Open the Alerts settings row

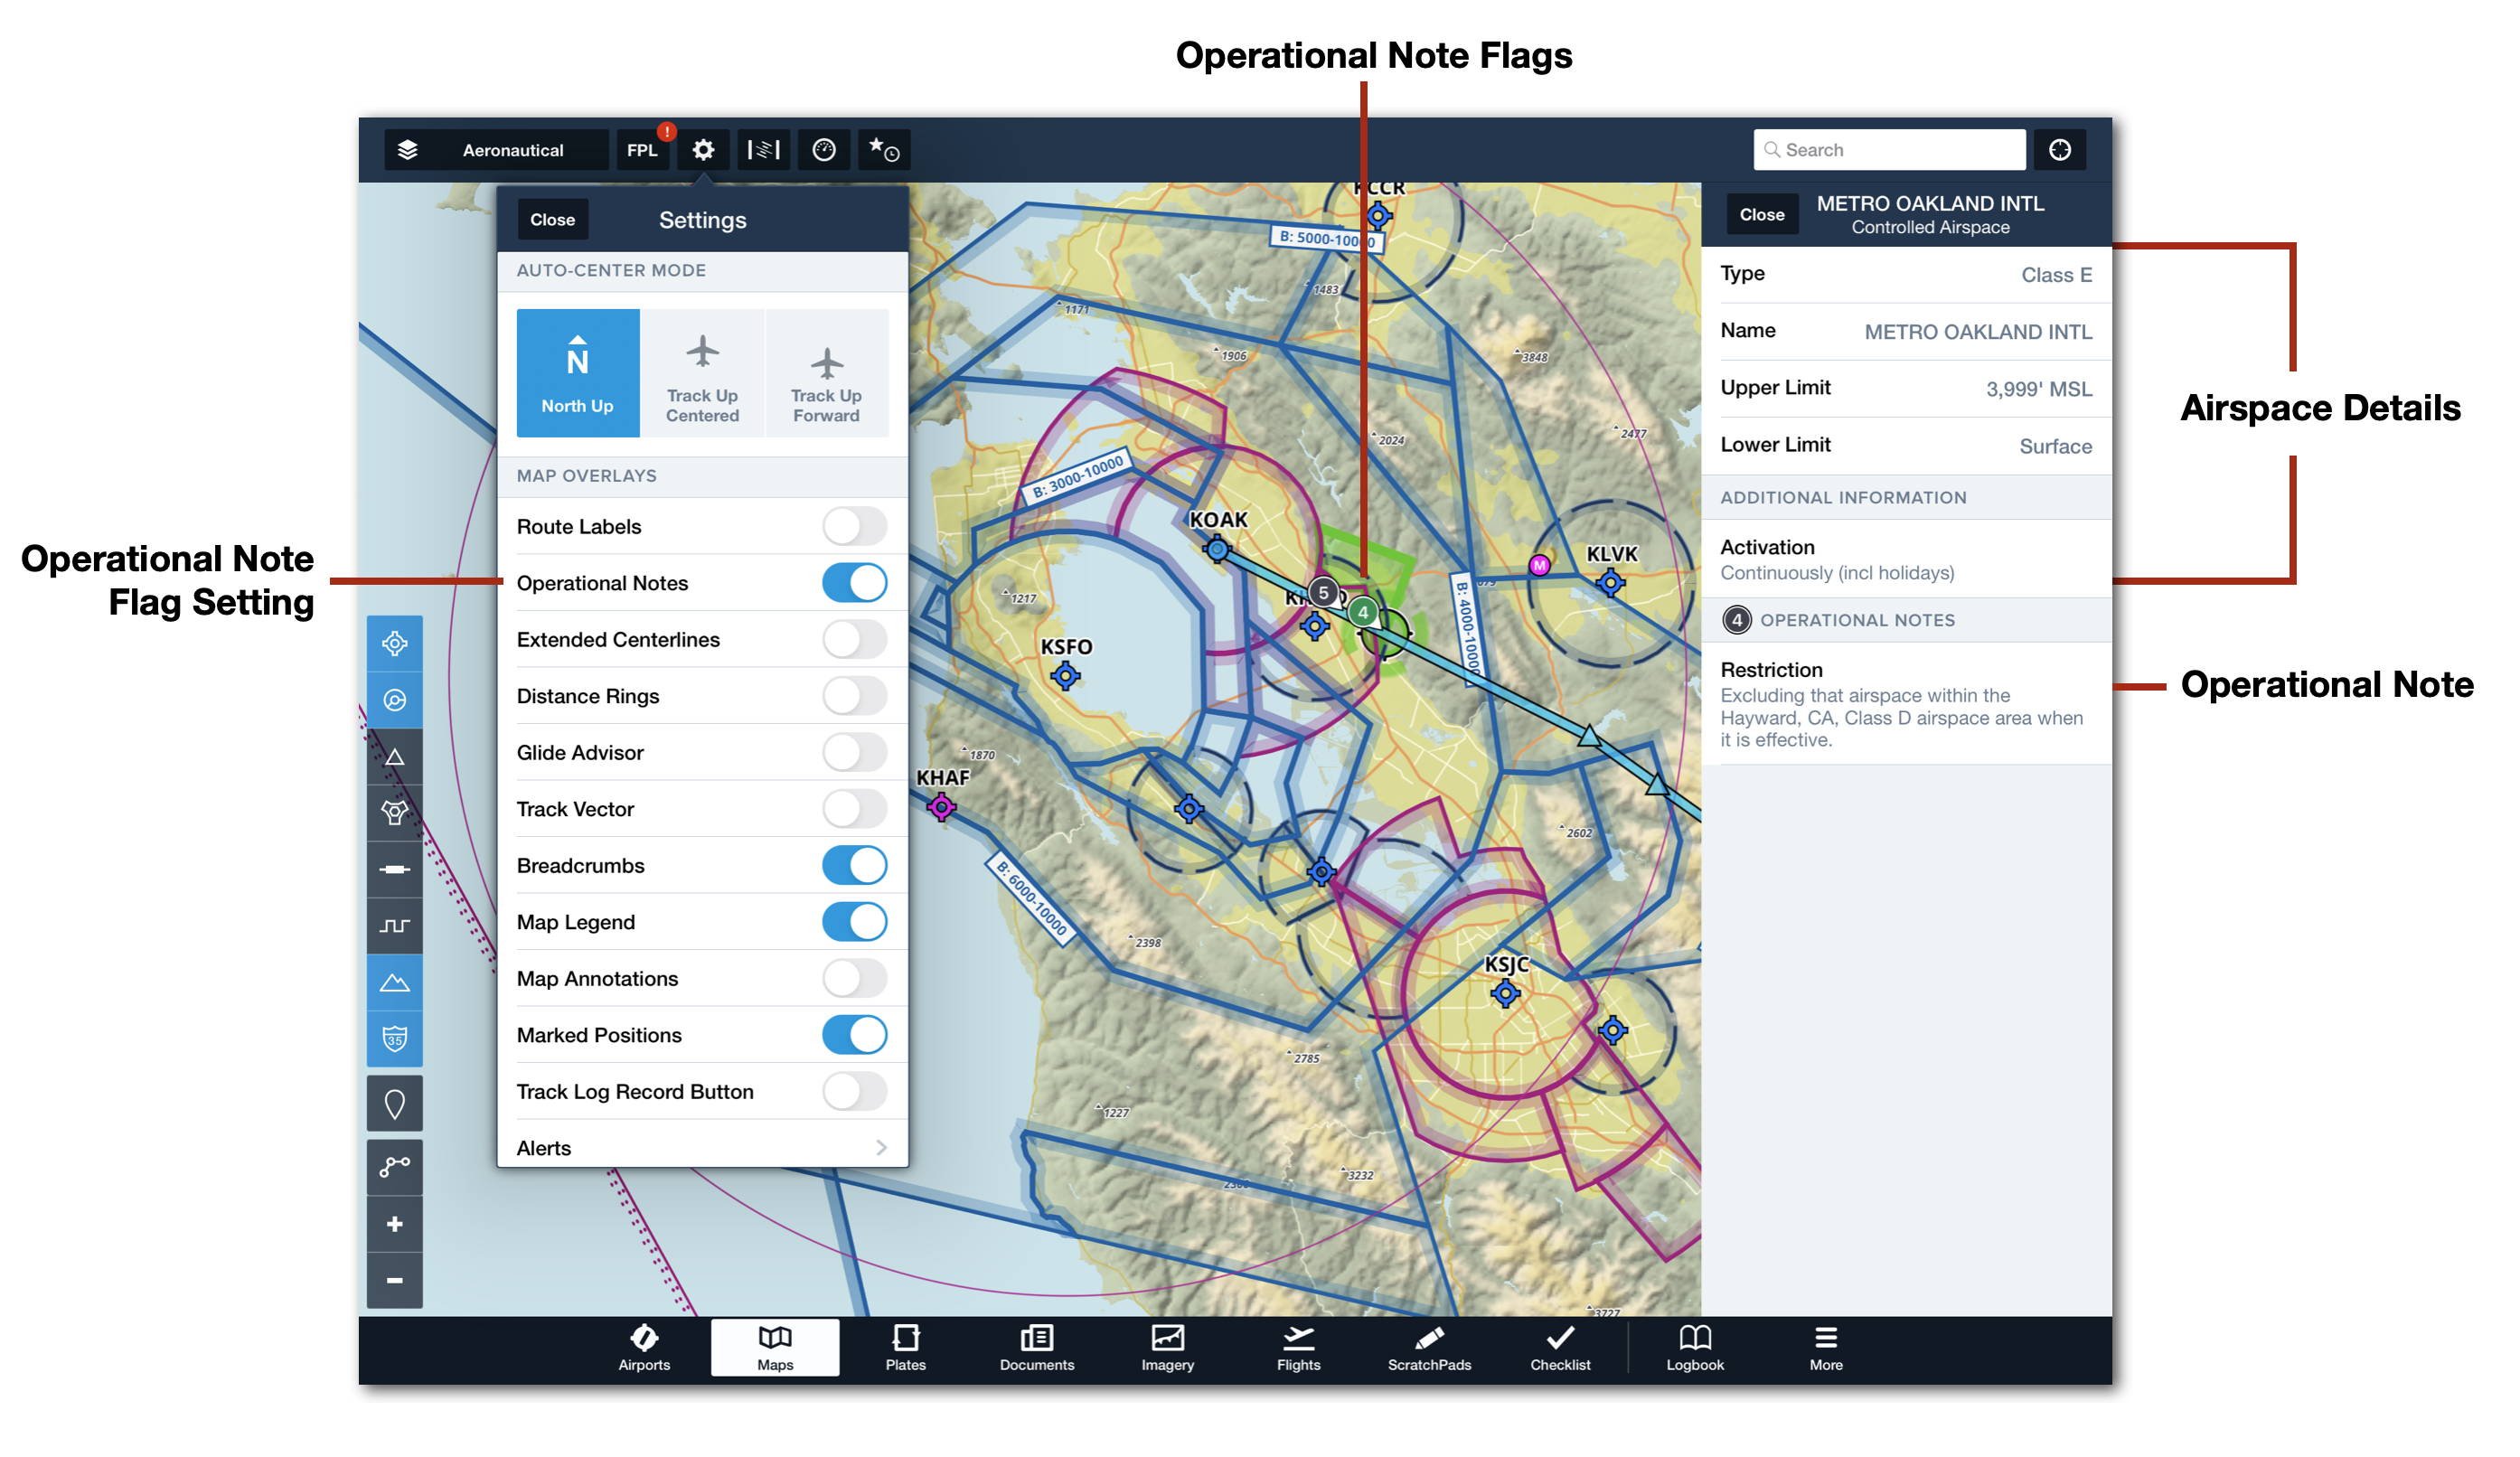coord(702,1148)
